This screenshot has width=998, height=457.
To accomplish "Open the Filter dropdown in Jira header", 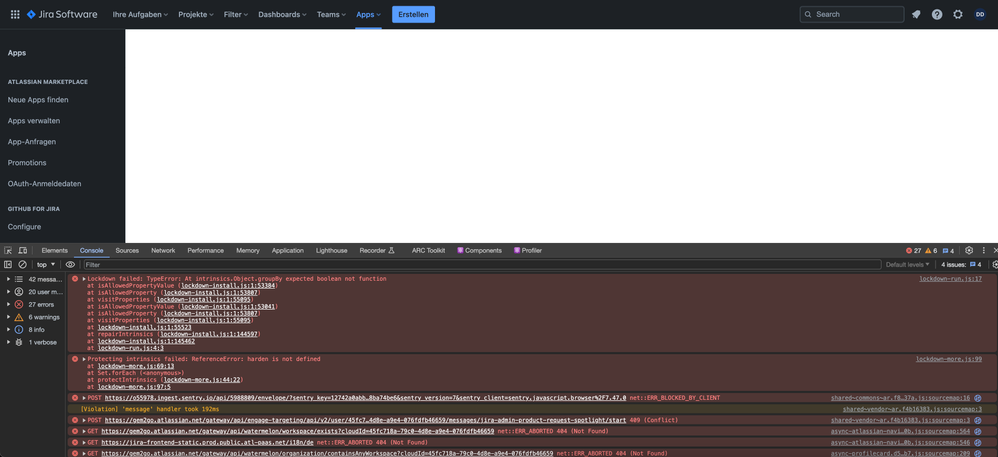I will pyautogui.click(x=235, y=14).
